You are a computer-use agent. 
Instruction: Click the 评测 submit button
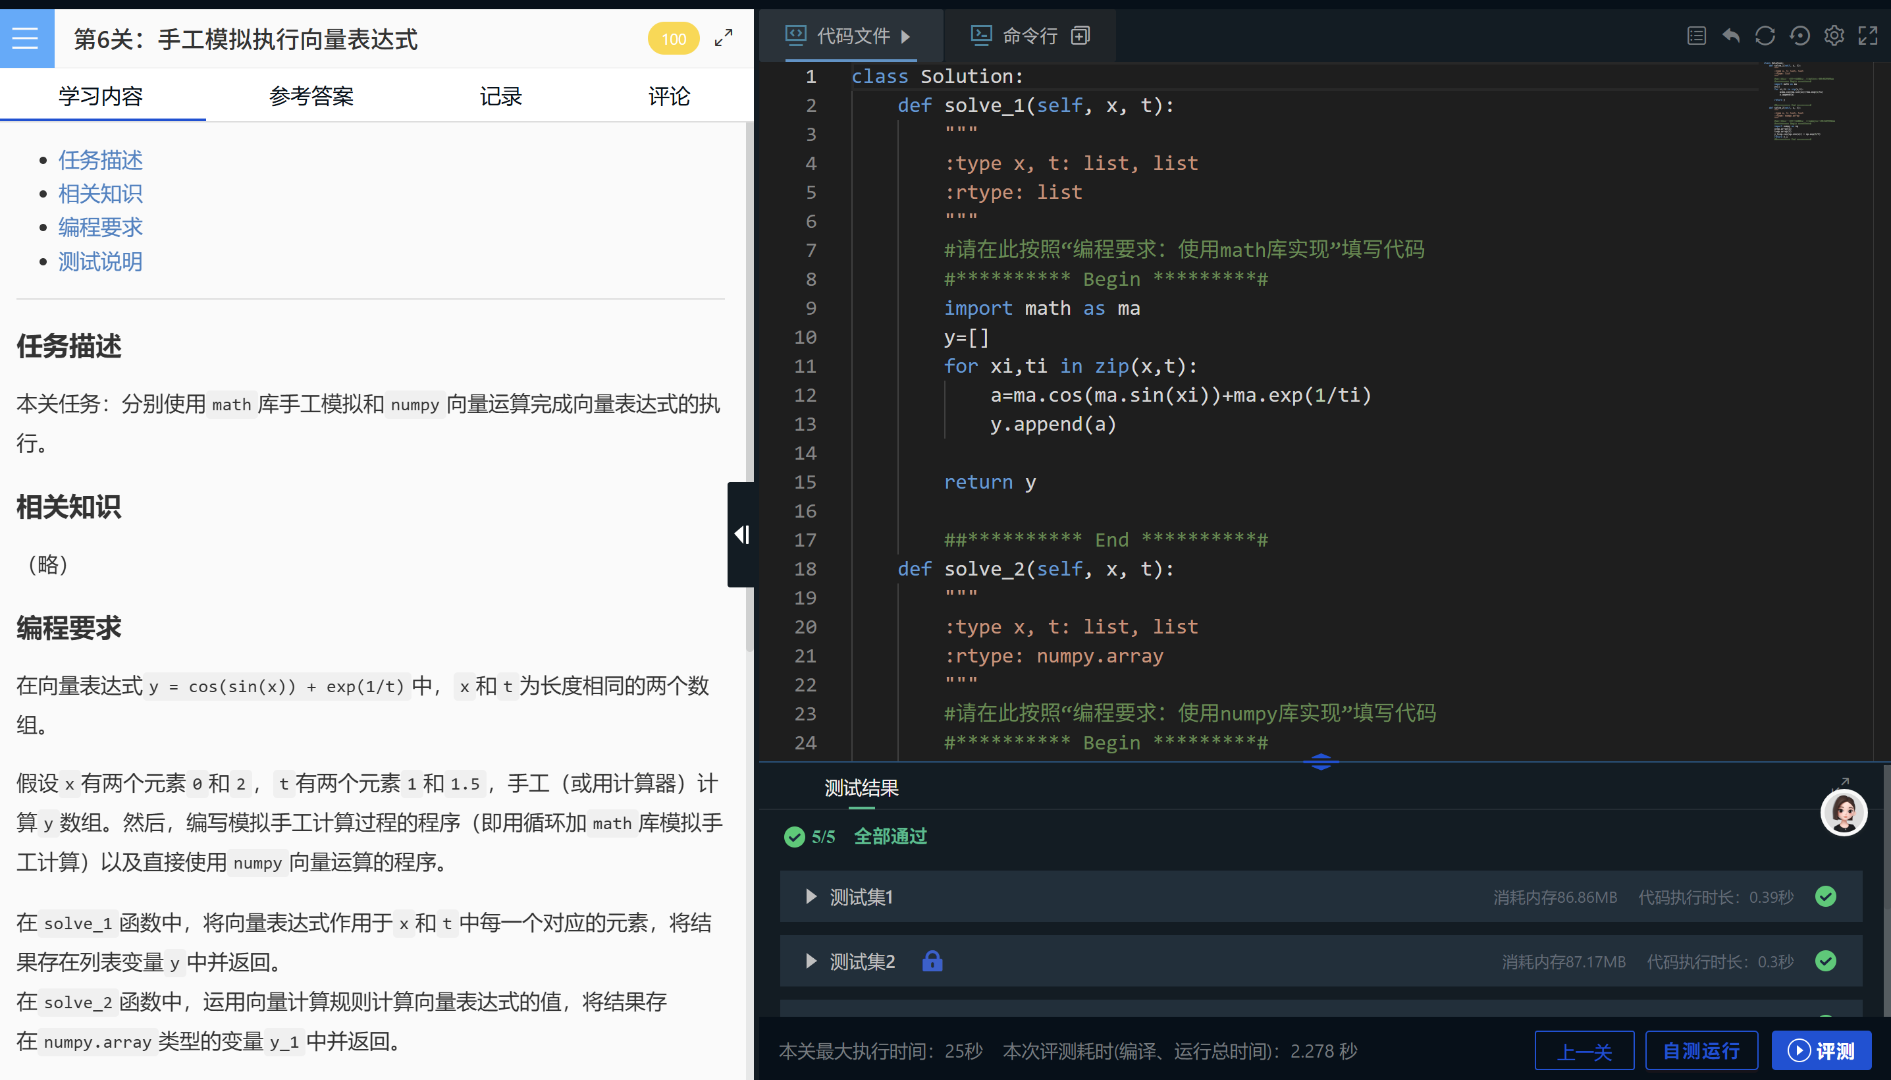tap(1821, 1051)
